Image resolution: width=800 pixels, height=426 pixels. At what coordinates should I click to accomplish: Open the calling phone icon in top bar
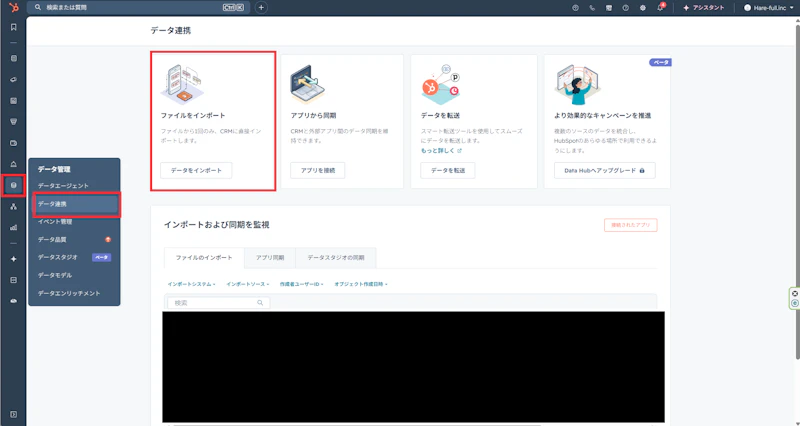[592, 8]
